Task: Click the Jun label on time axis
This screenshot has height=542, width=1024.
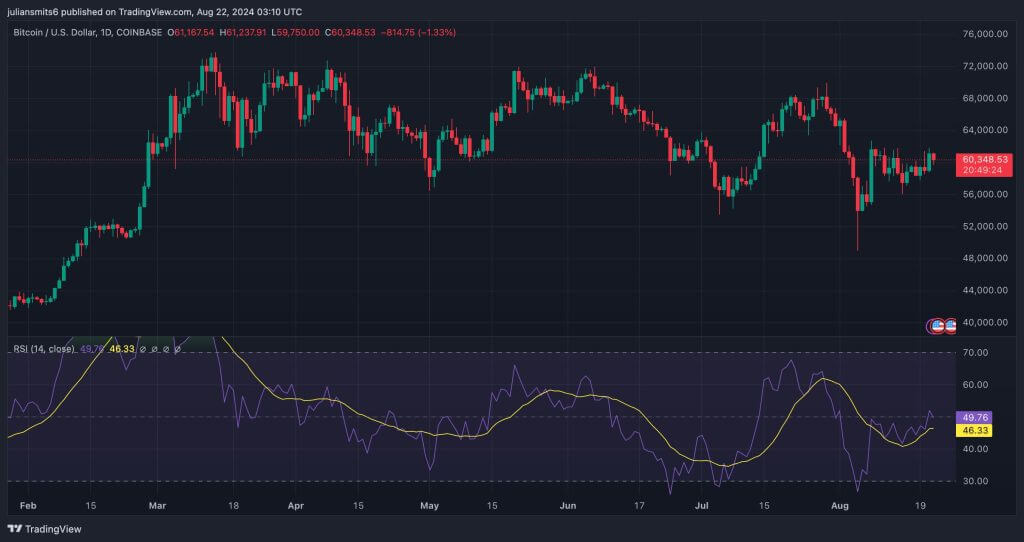Action: pyautogui.click(x=568, y=505)
